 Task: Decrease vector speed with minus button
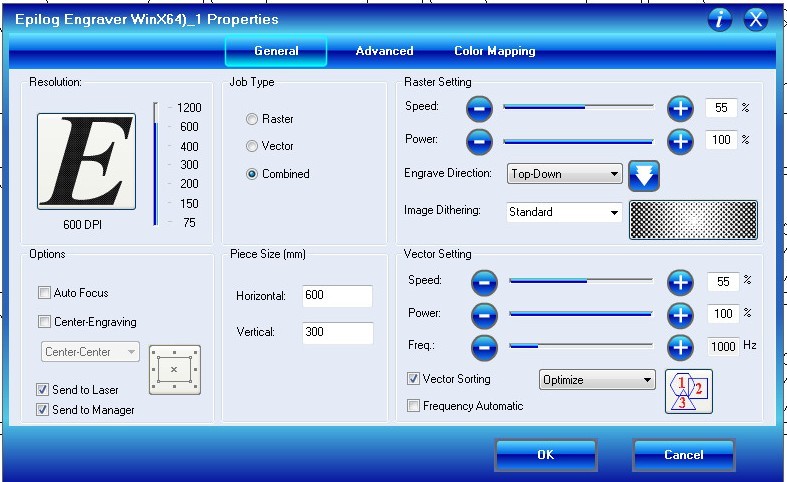484,283
